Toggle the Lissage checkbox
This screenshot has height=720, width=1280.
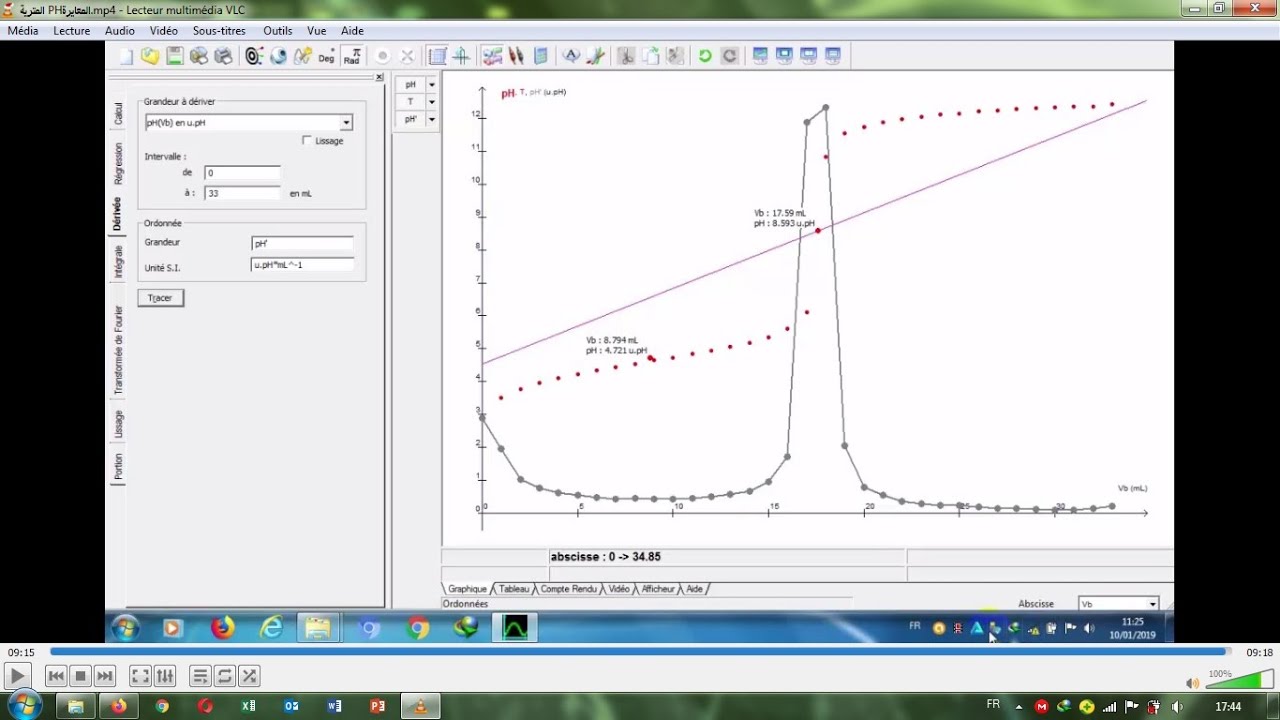click(x=307, y=141)
